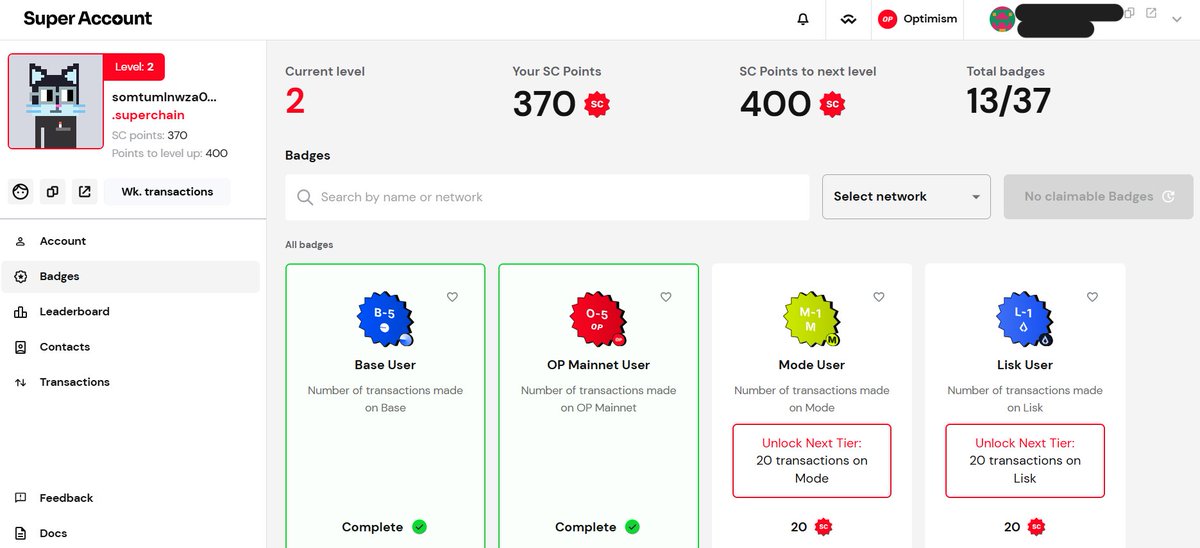Open Docs in the sidebar
Image resolution: width=1200 pixels, height=548 pixels.
tap(130, 533)
